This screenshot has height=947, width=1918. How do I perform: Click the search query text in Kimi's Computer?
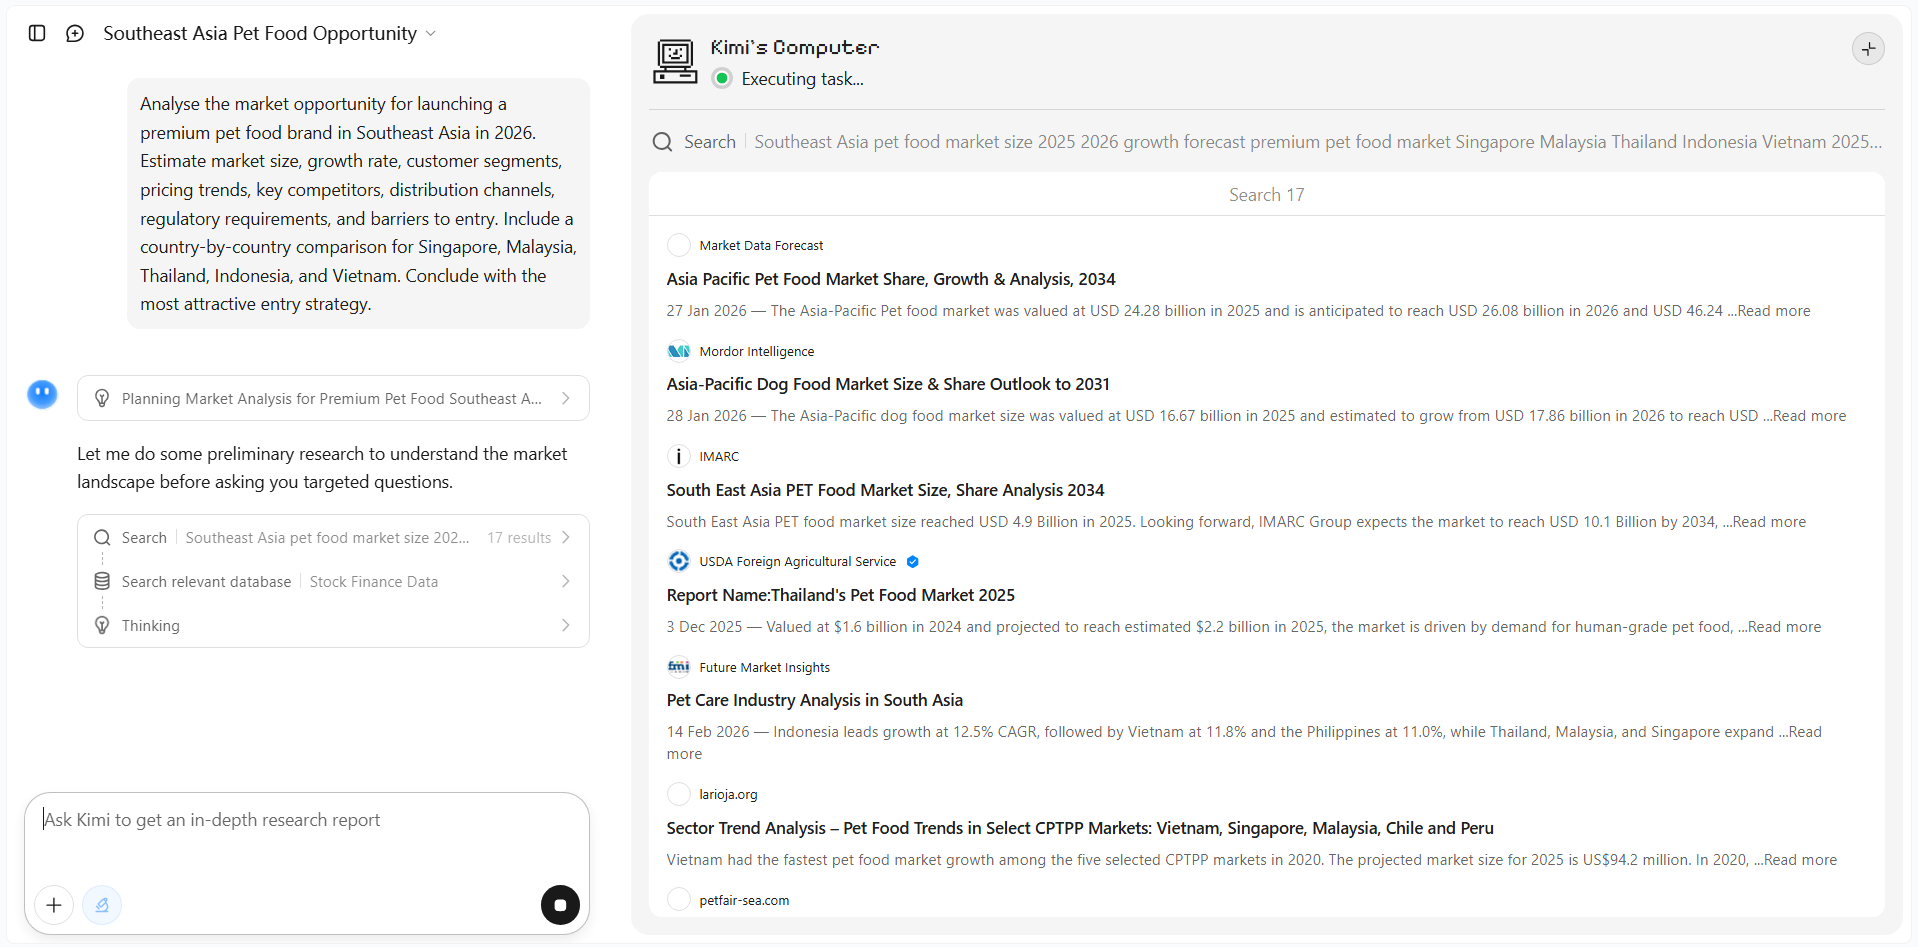click(1318, 142)
